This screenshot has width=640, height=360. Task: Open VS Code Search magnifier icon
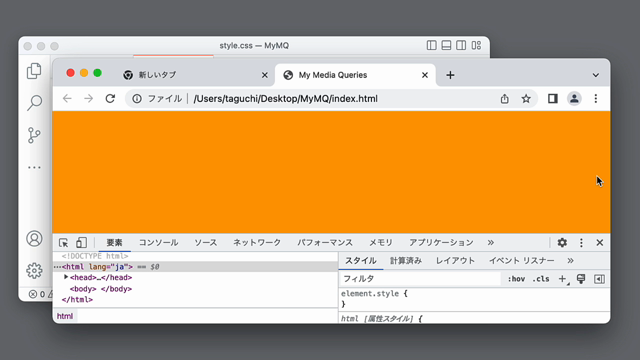tap(34, 103)
